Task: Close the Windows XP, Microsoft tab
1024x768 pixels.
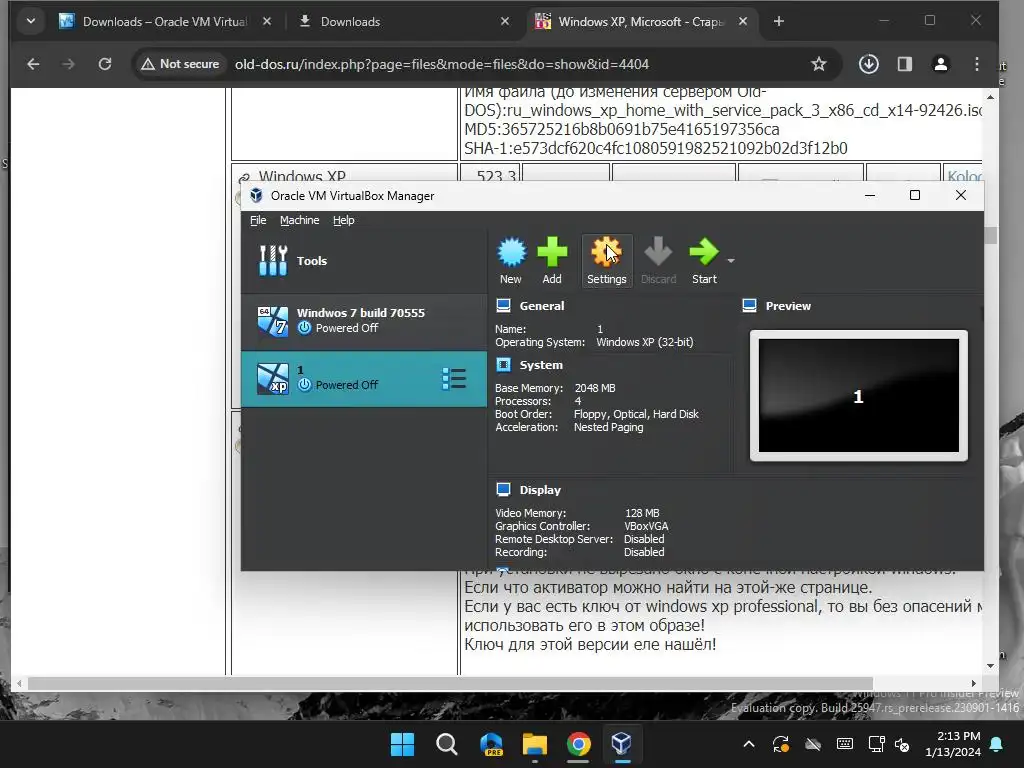Action: click(x=743, y=22)
